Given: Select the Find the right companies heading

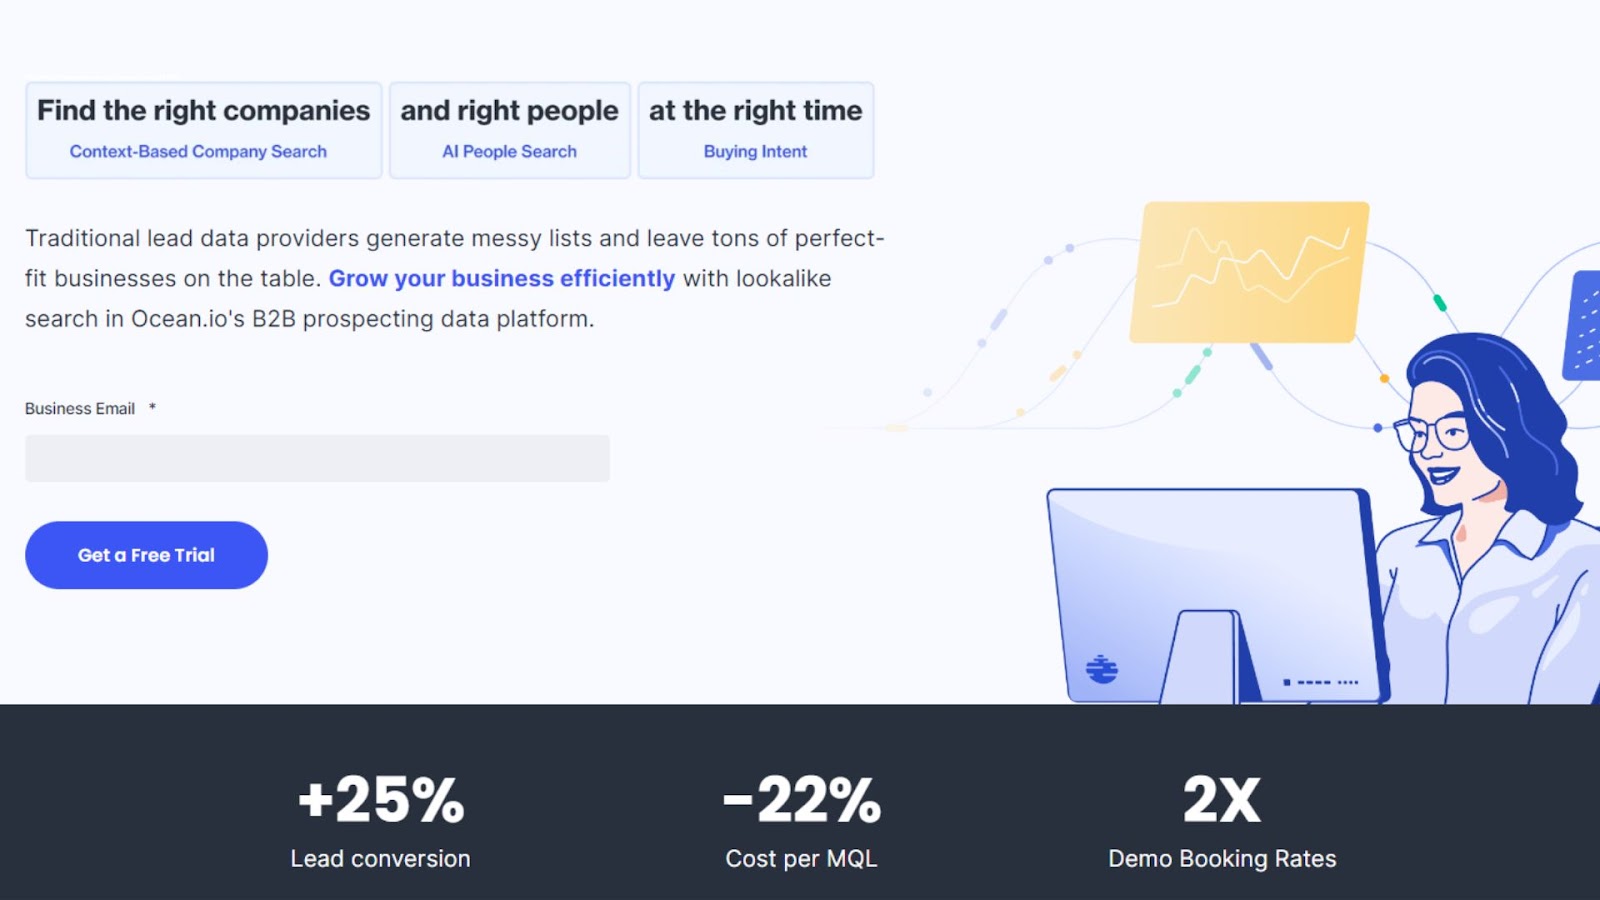Looking at the screenshot, I should (x=202, y=110).
